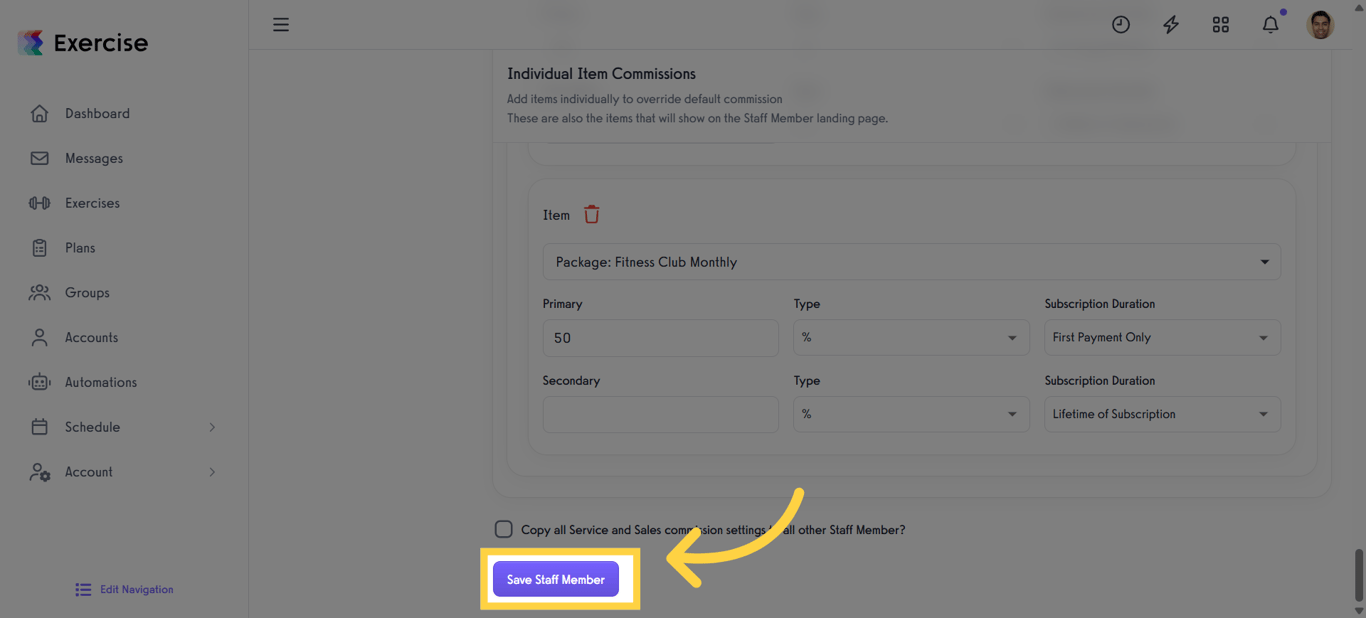The width and height of the screenshot is (1366, 618).
Task: Click inside the Secondary commission field
Action: pyautogui.click(x=660, y=414)
